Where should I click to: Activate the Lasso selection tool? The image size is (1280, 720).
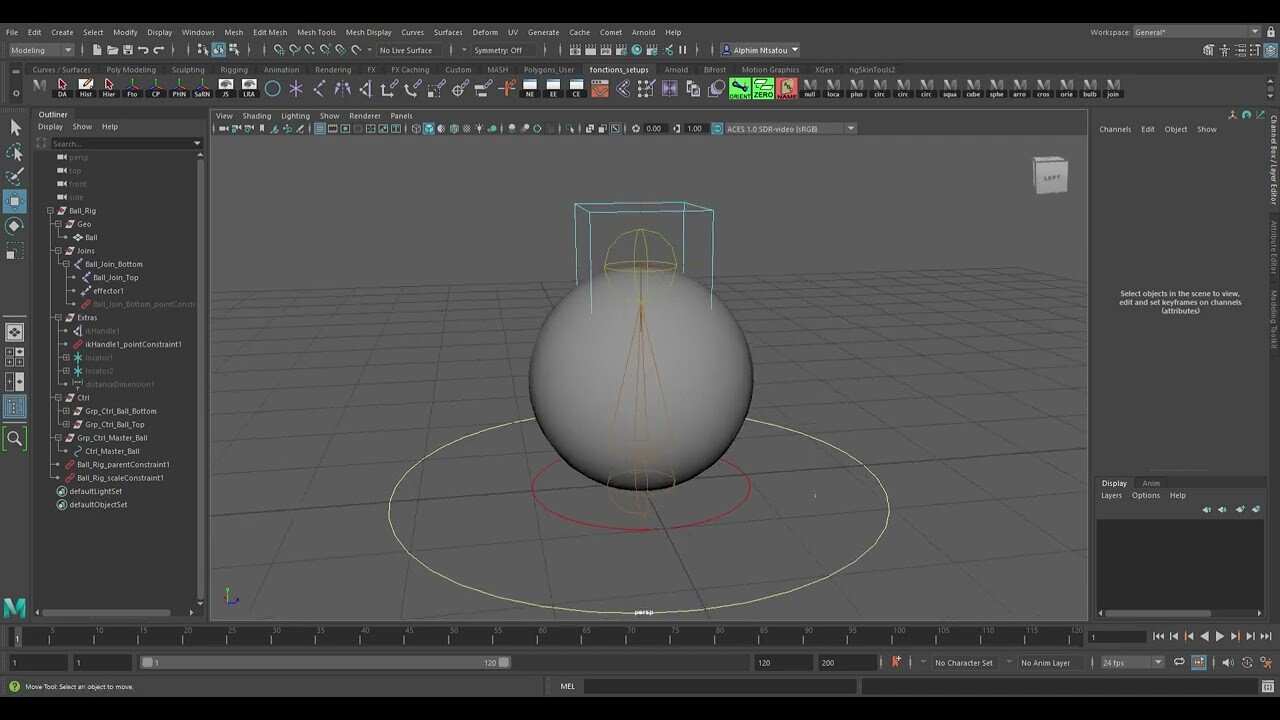point(15,152)
